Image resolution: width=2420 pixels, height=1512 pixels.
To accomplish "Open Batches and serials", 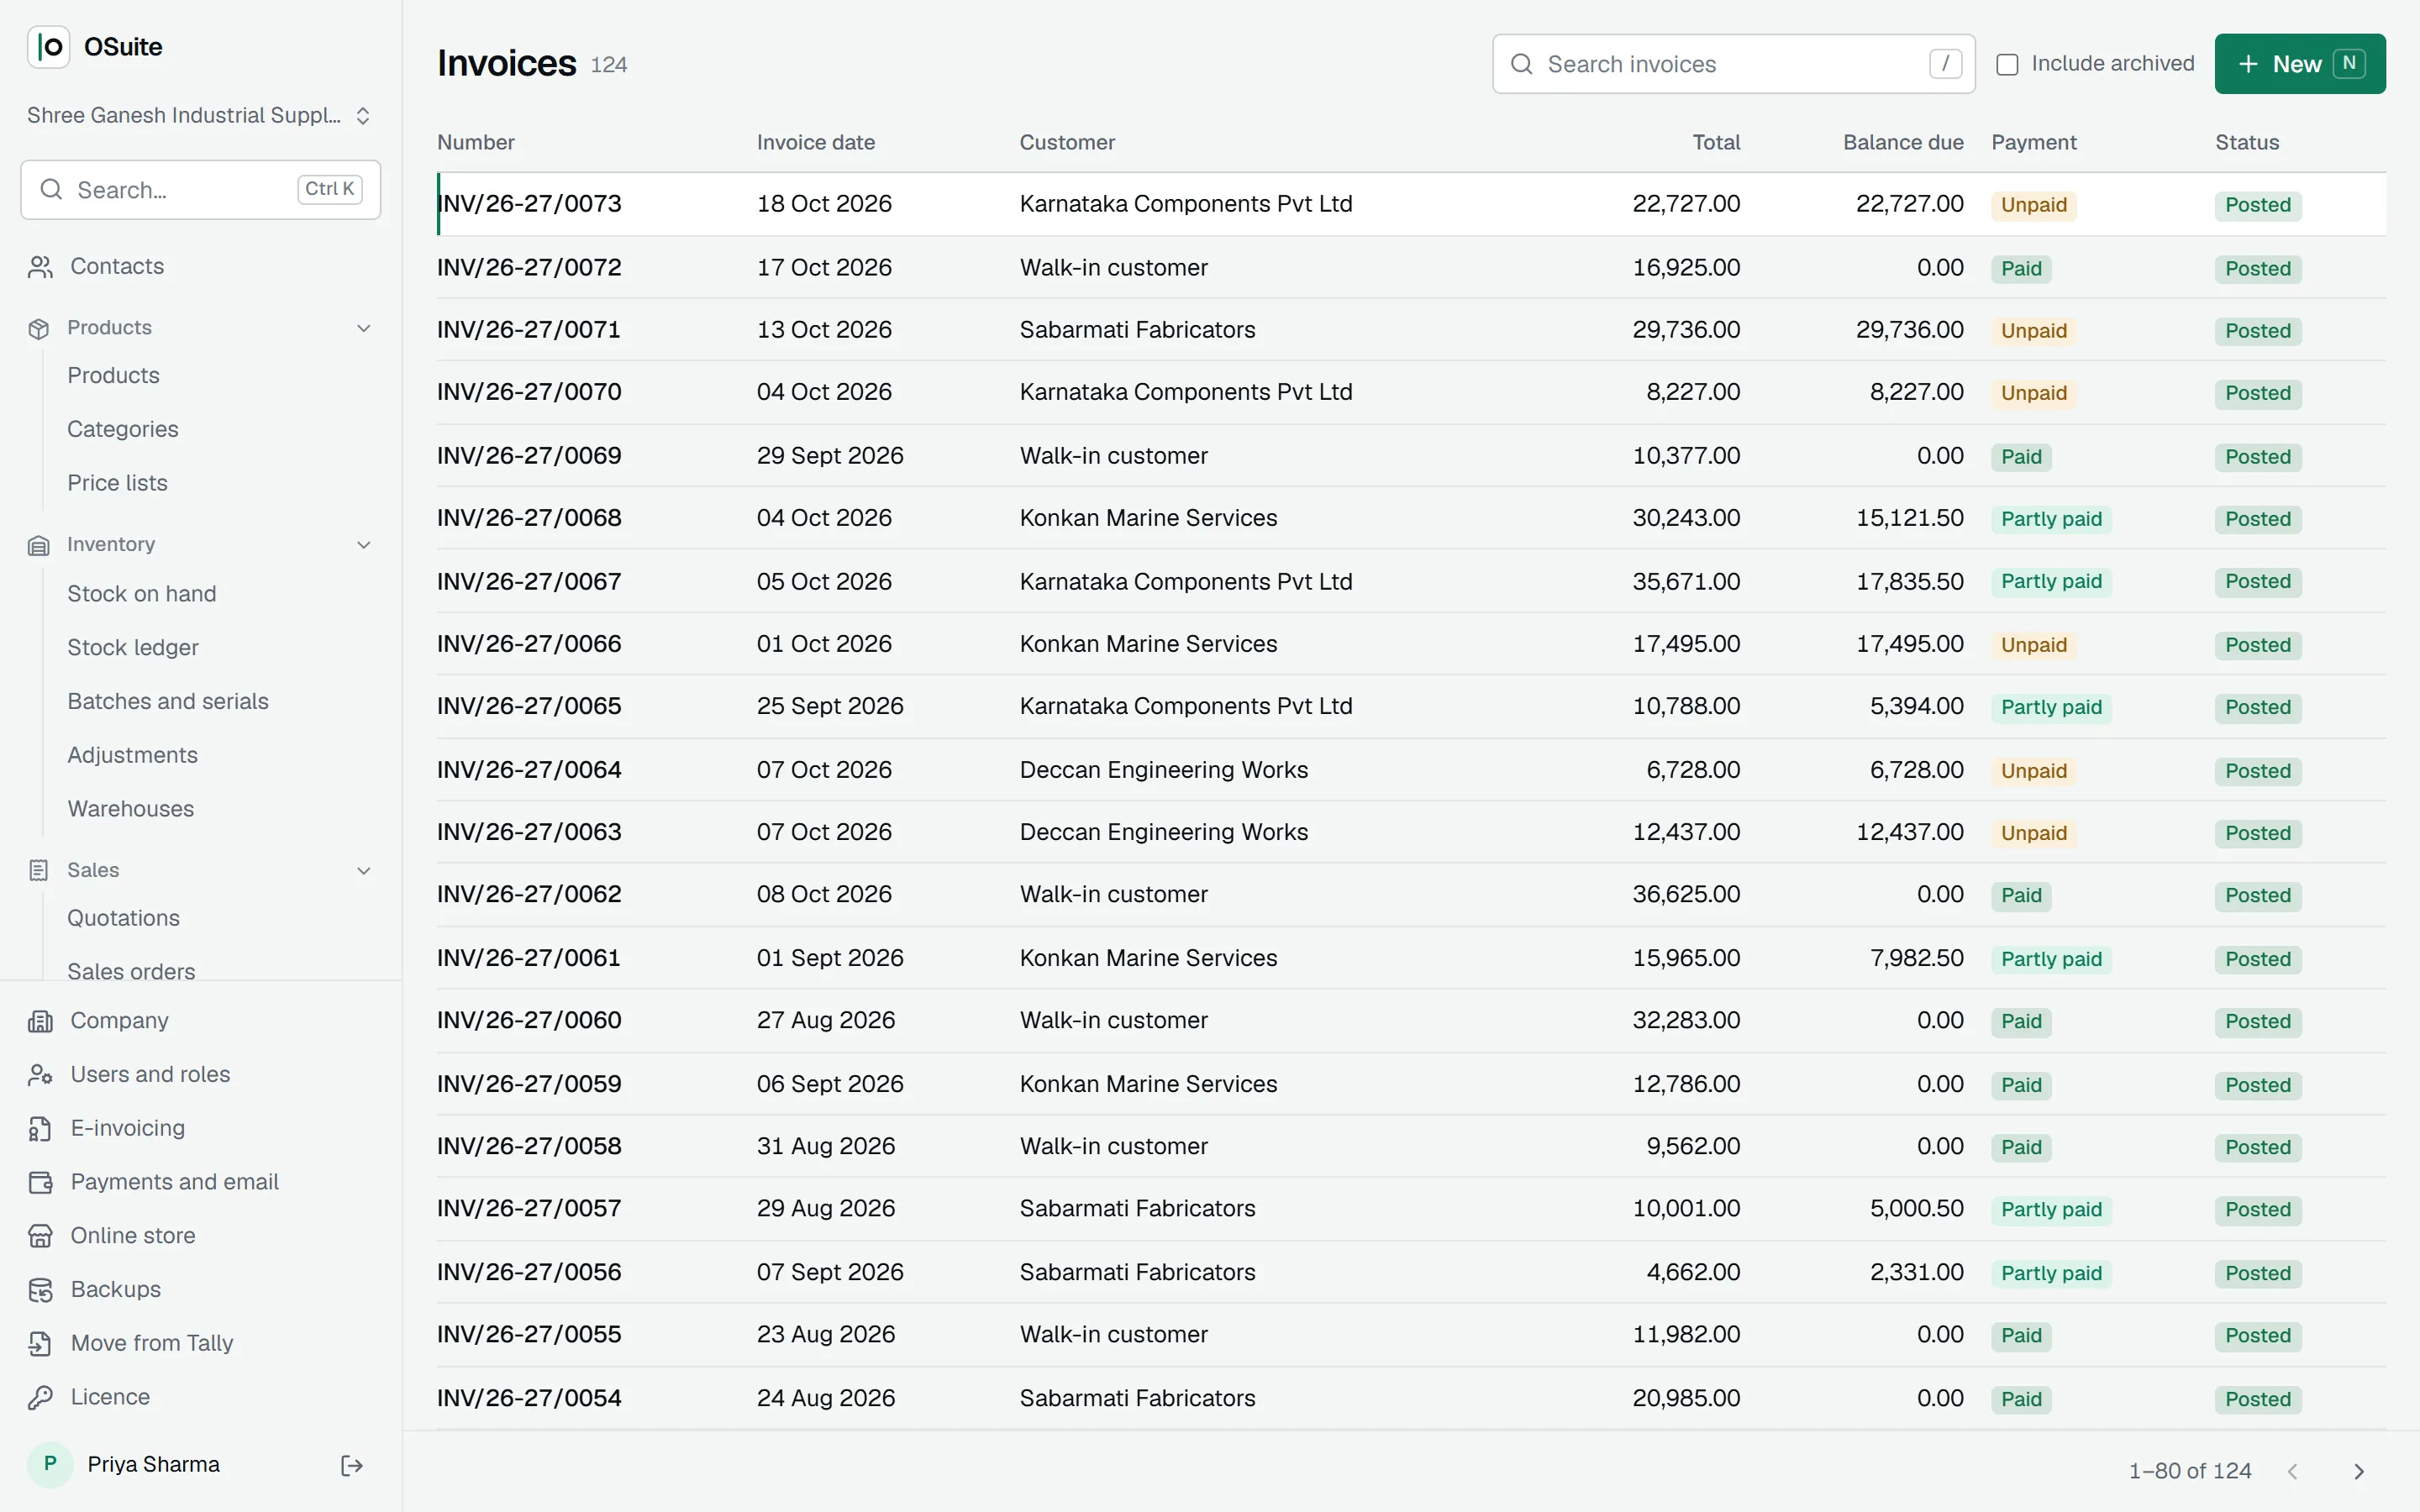I will tap(168, 701).
